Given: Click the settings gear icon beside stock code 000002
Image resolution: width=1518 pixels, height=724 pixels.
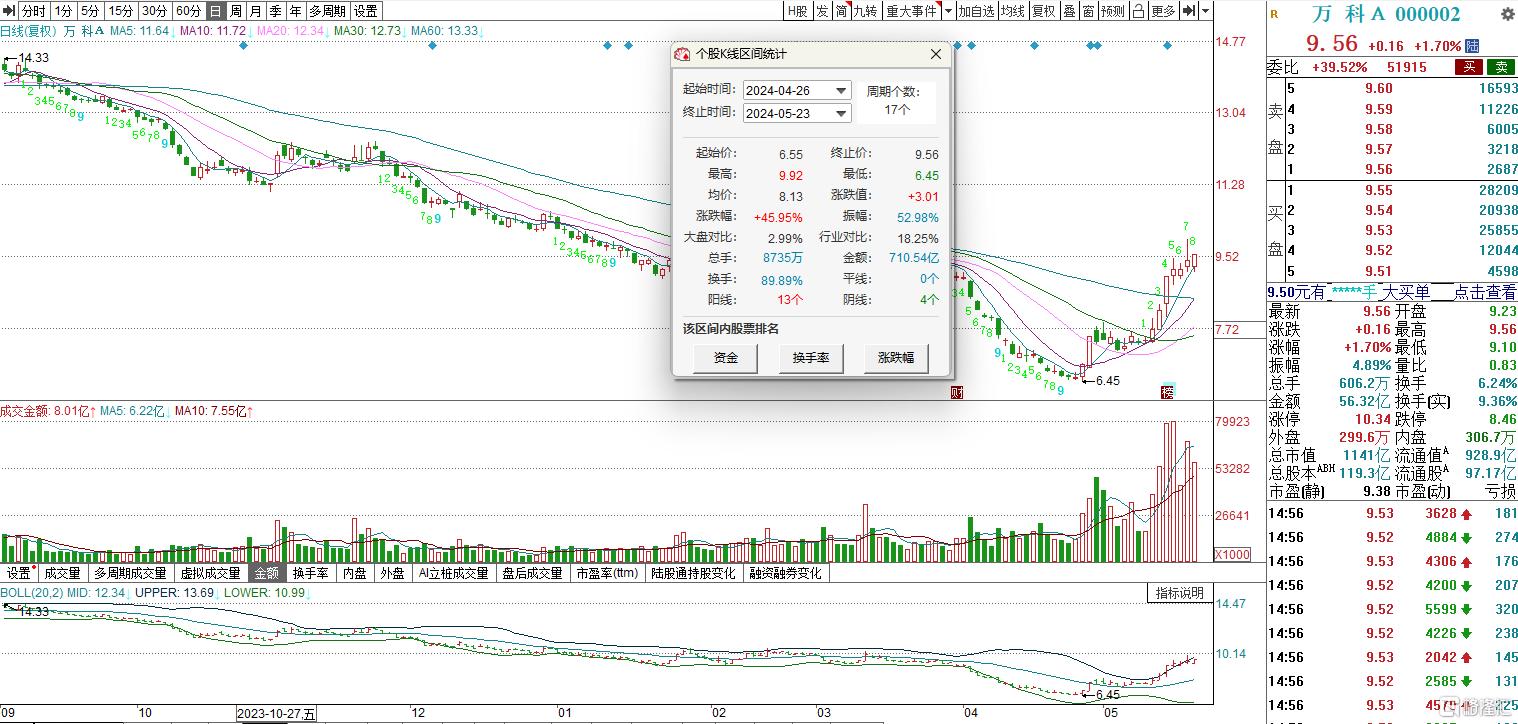Looking at the screenshot, I should (x=1508, y=15).
